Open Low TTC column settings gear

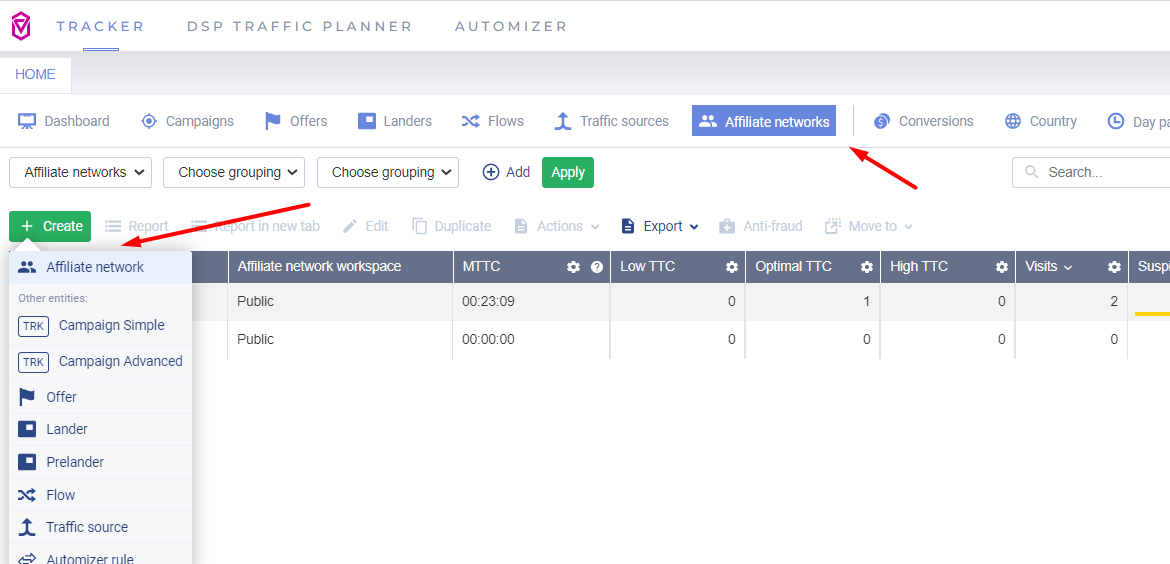click(x=732, y=267)
